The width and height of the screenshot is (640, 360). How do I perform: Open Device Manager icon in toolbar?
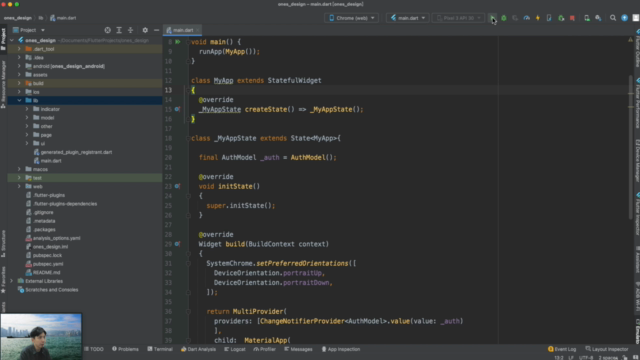tap(587, 18)
